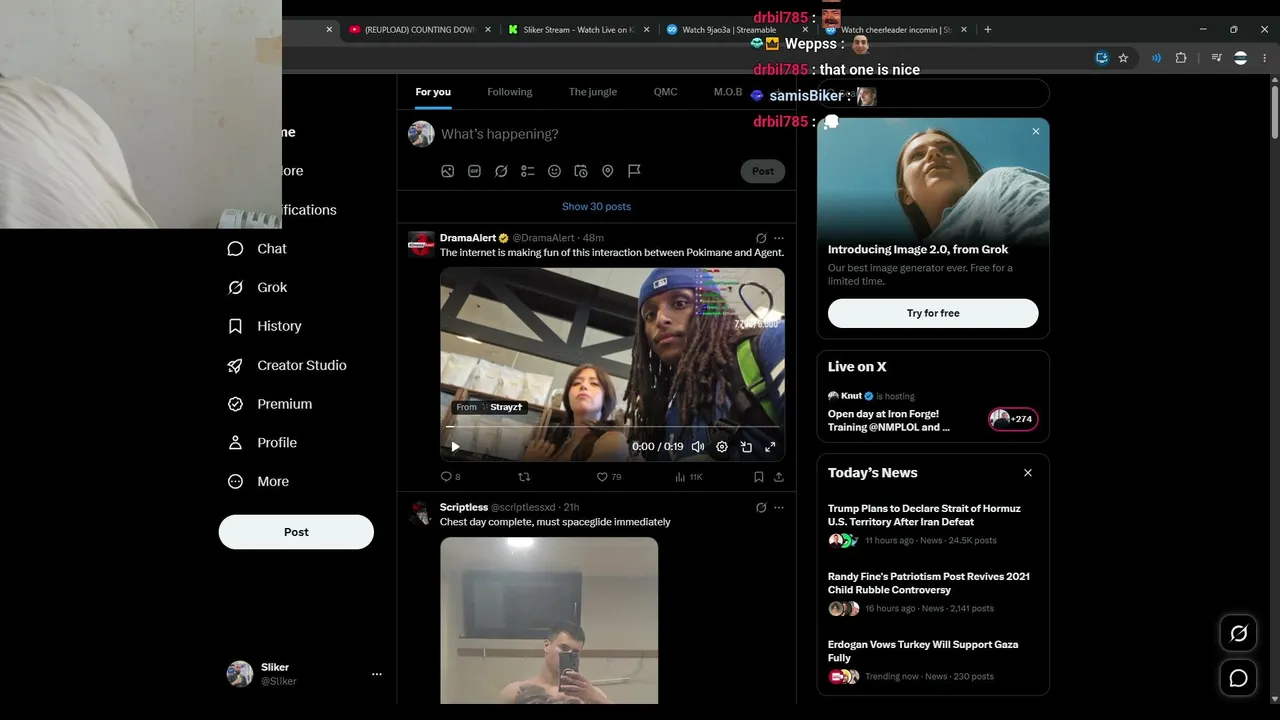This screenshot has width=1280, height=720.
Task: Repost the DramaAlert post
Action: (524, 477)
